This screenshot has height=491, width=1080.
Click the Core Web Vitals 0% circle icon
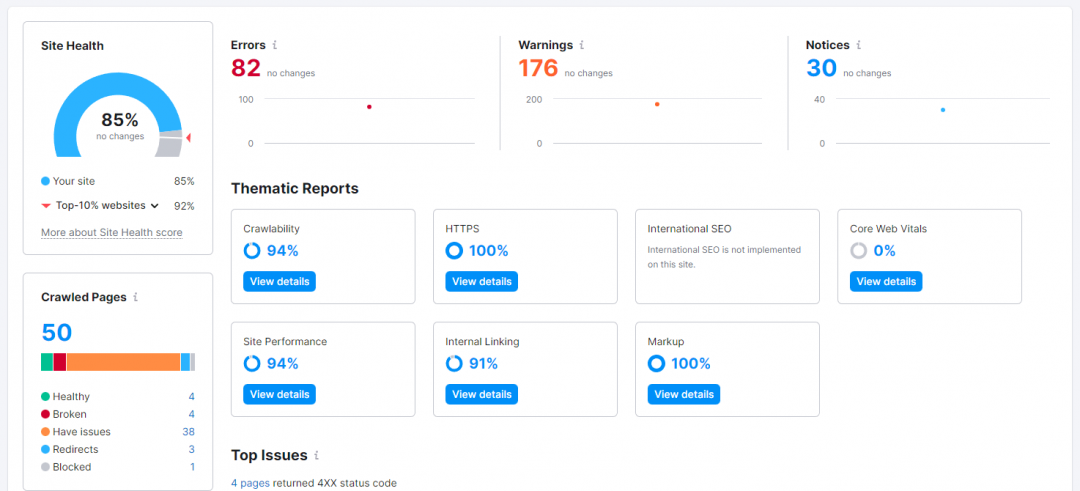coord(858,251)
